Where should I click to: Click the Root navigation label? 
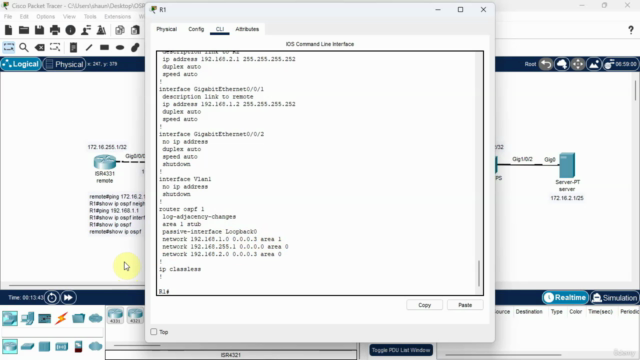(x=530, y=64)
